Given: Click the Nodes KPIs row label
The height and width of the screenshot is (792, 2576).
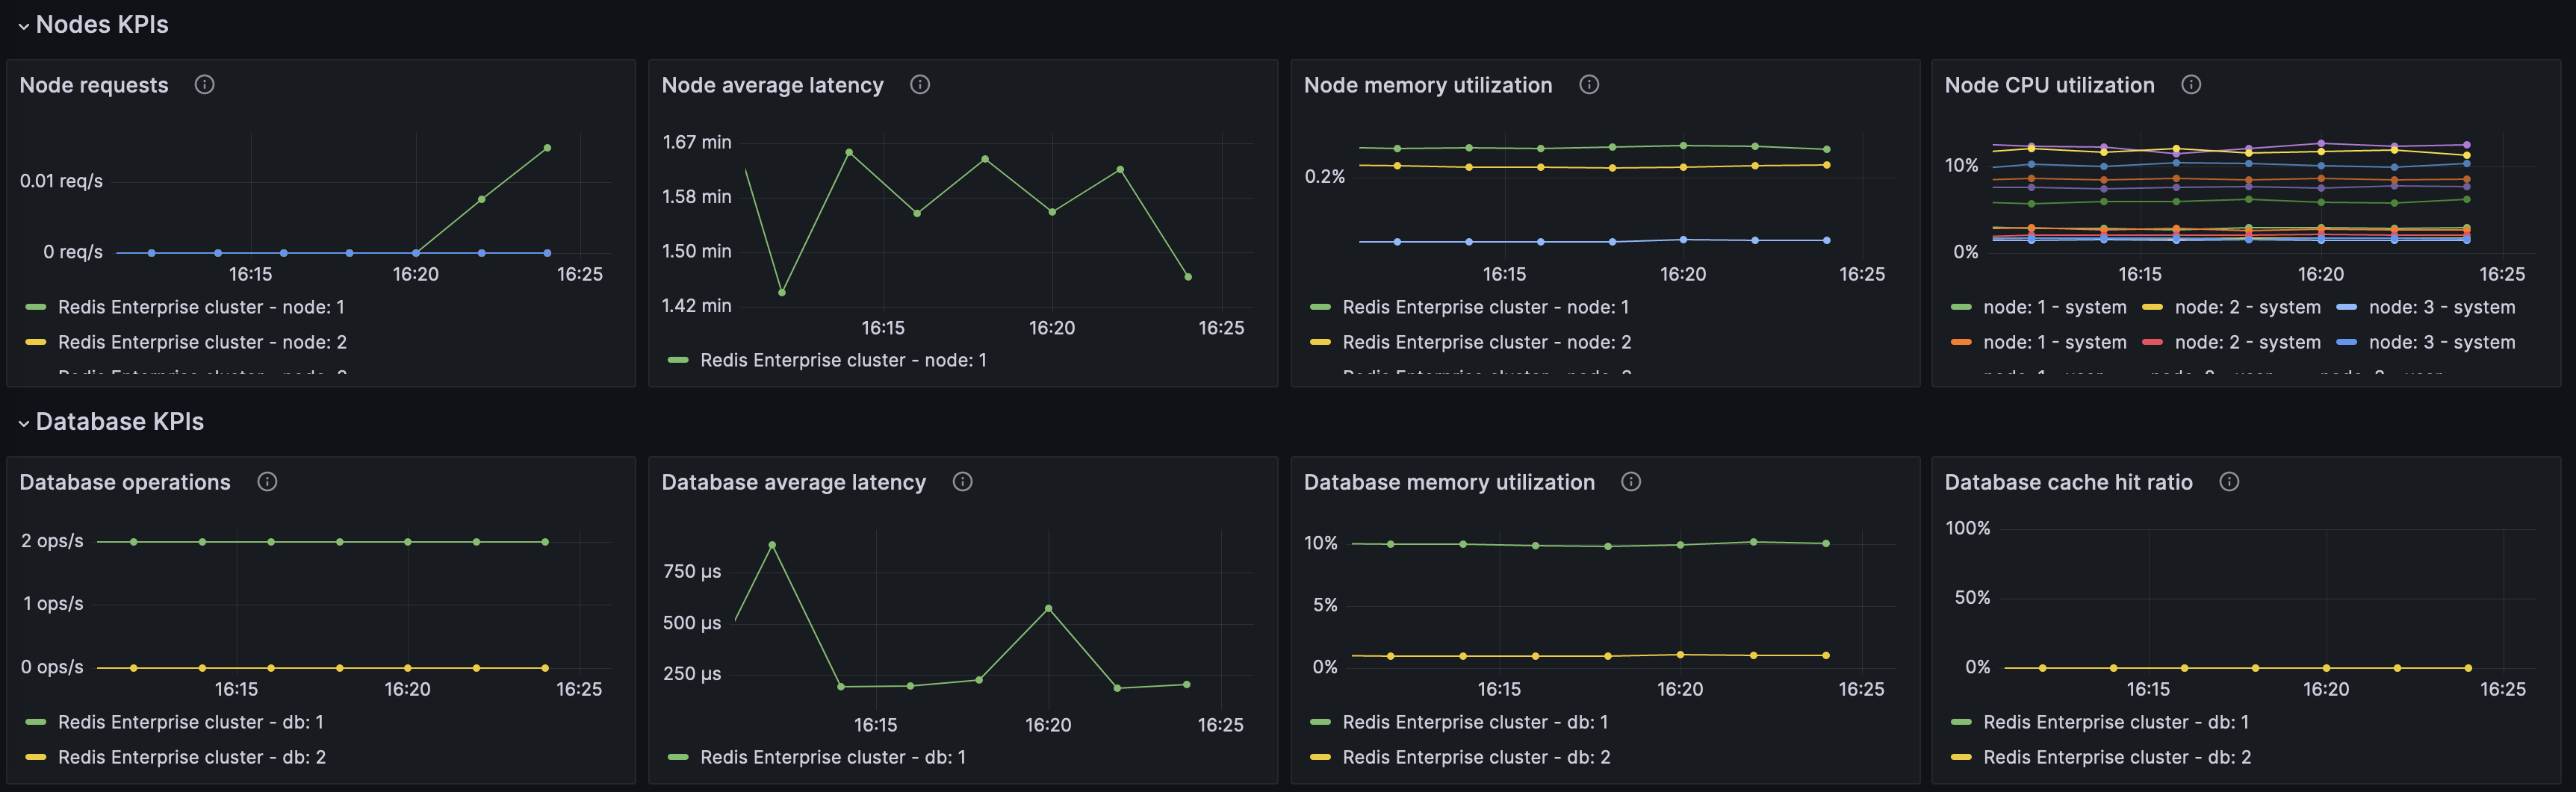Looking at the screenshot, I should 101,24.
